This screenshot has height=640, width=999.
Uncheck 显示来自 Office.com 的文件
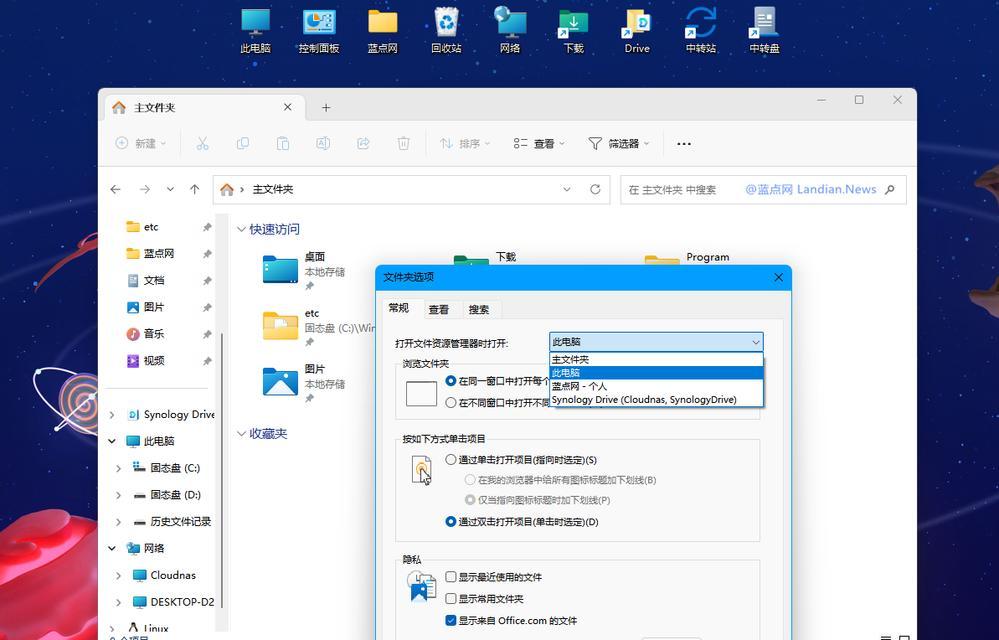pyautogui.click(x=451, y=620)
